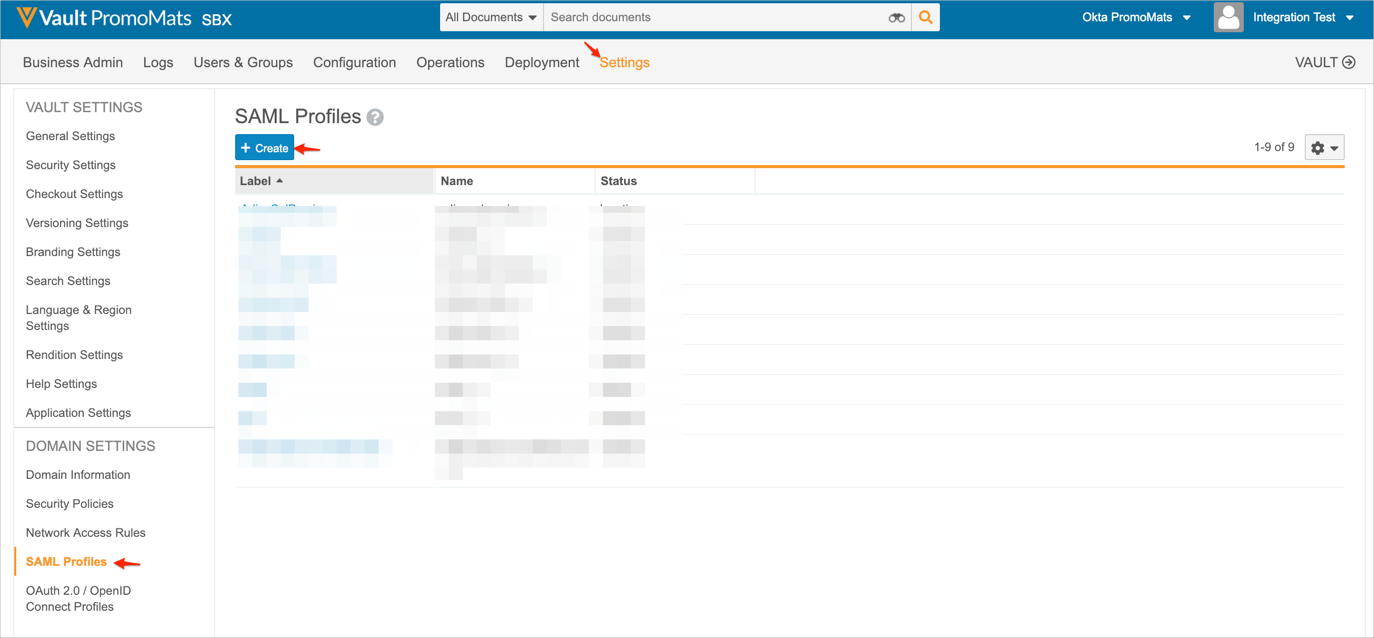Screen dimensions: 1374x638
Task: Select General Settings in the sidebar
Action: (x=70, y=136)
